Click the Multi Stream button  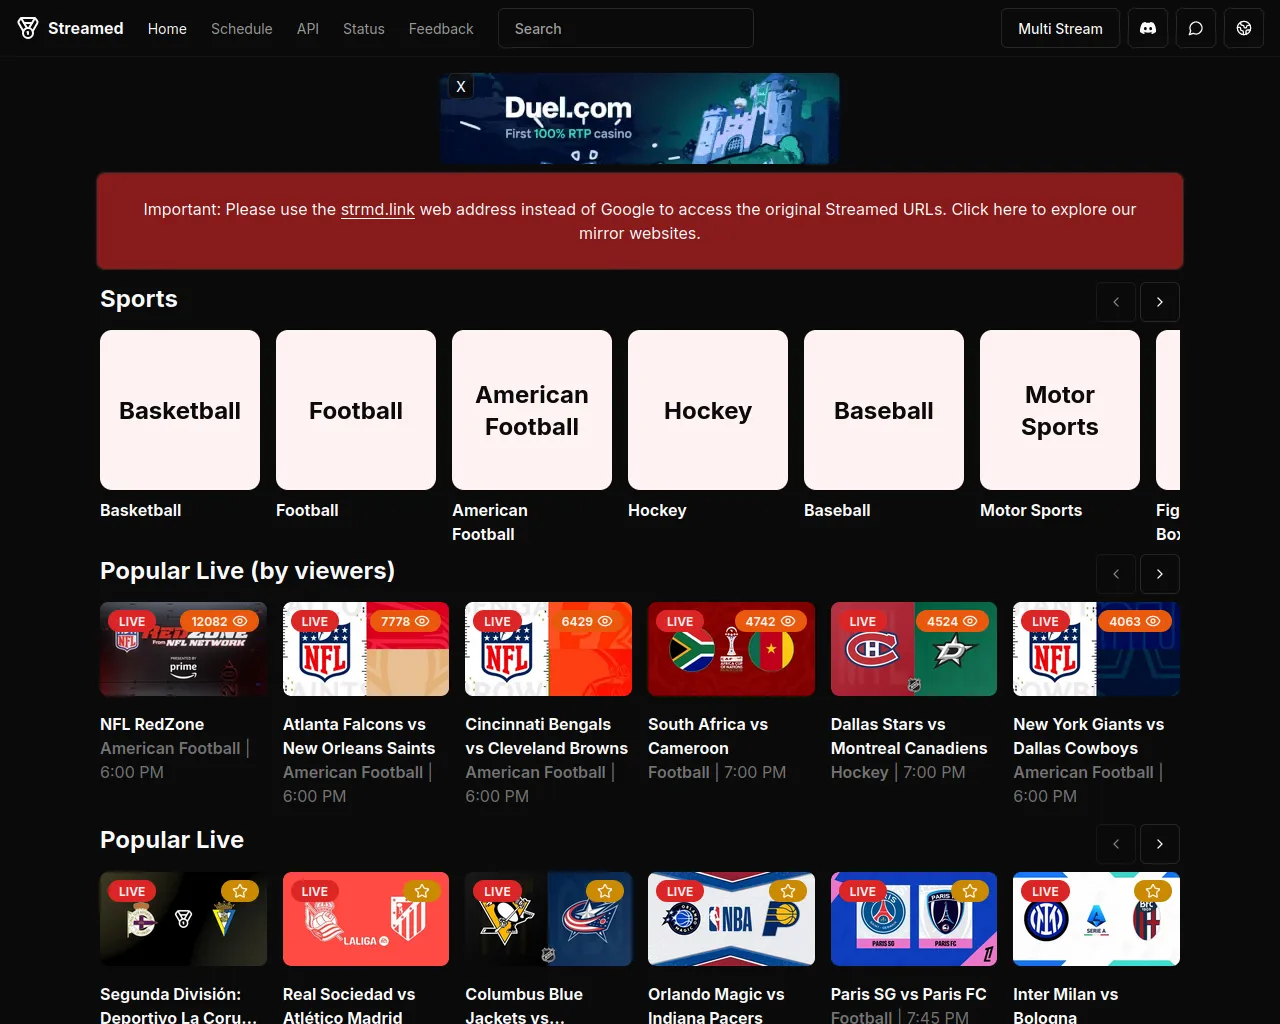(x=1060, y=29)
